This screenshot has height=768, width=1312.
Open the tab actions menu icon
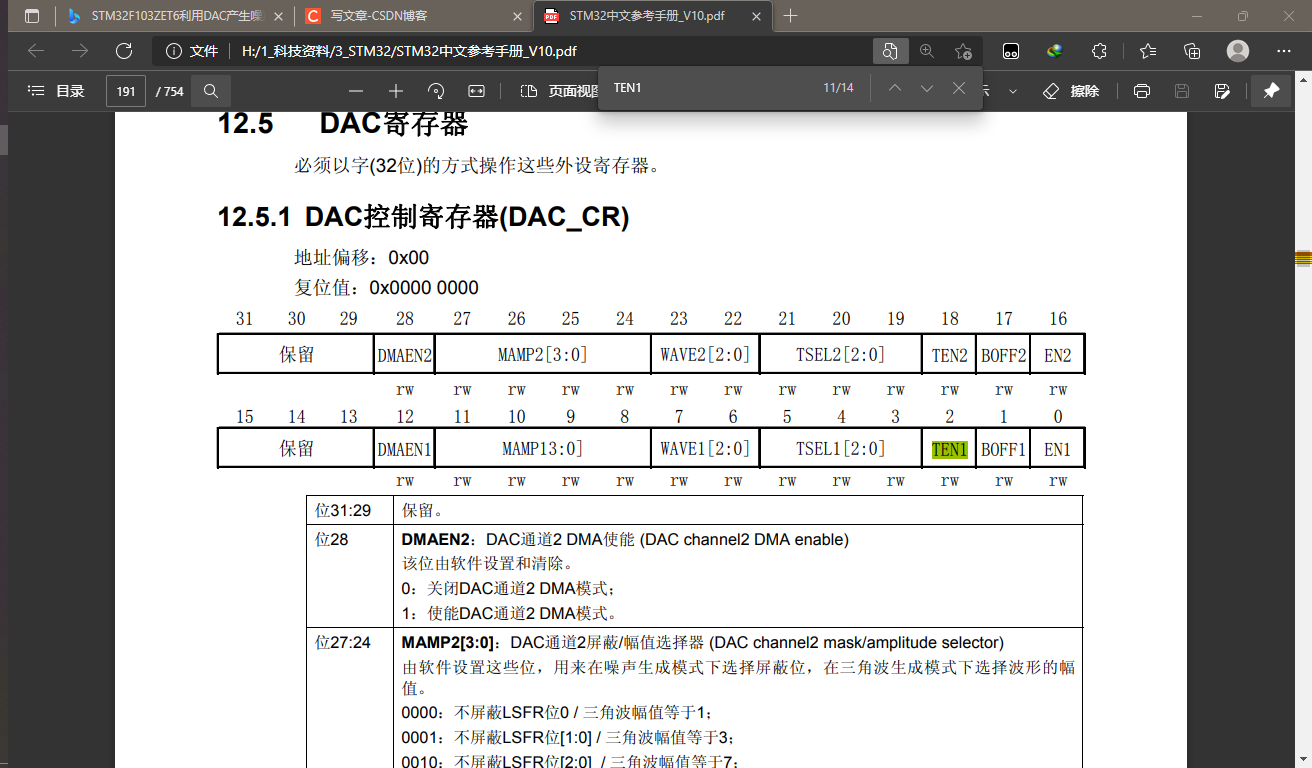pos(32,16)
